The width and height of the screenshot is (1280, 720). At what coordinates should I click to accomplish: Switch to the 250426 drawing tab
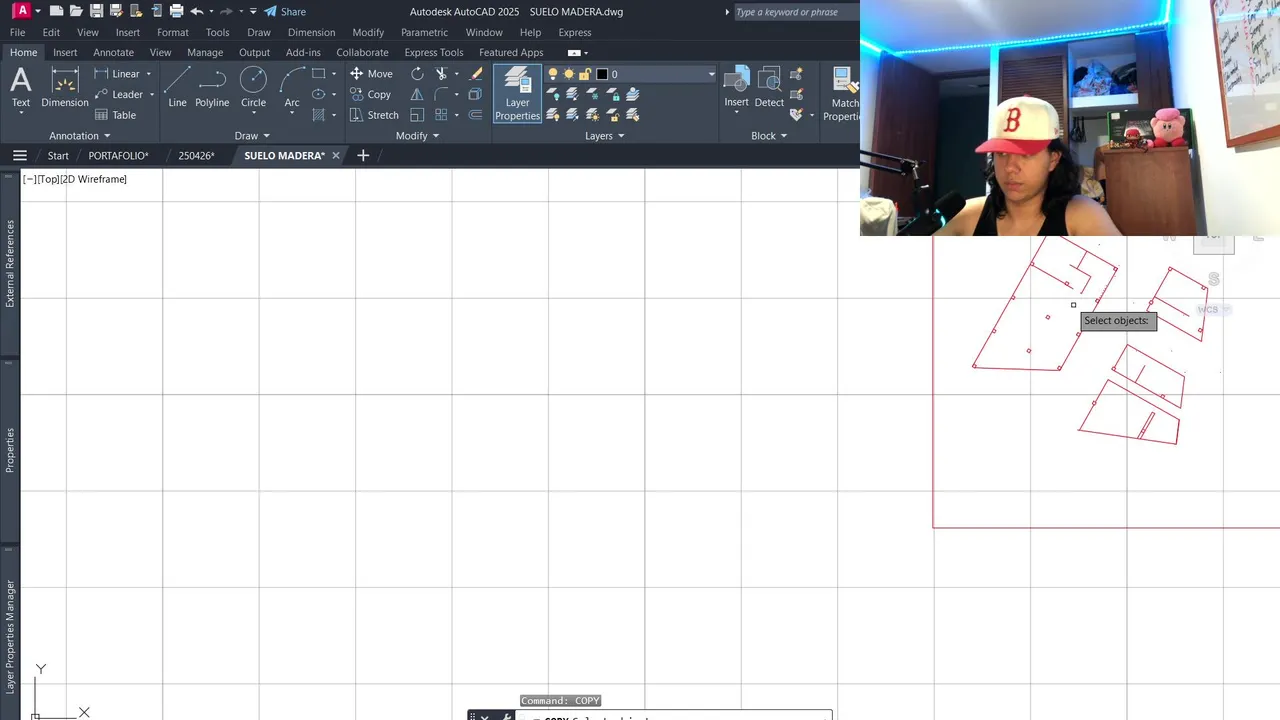(196, 156)
